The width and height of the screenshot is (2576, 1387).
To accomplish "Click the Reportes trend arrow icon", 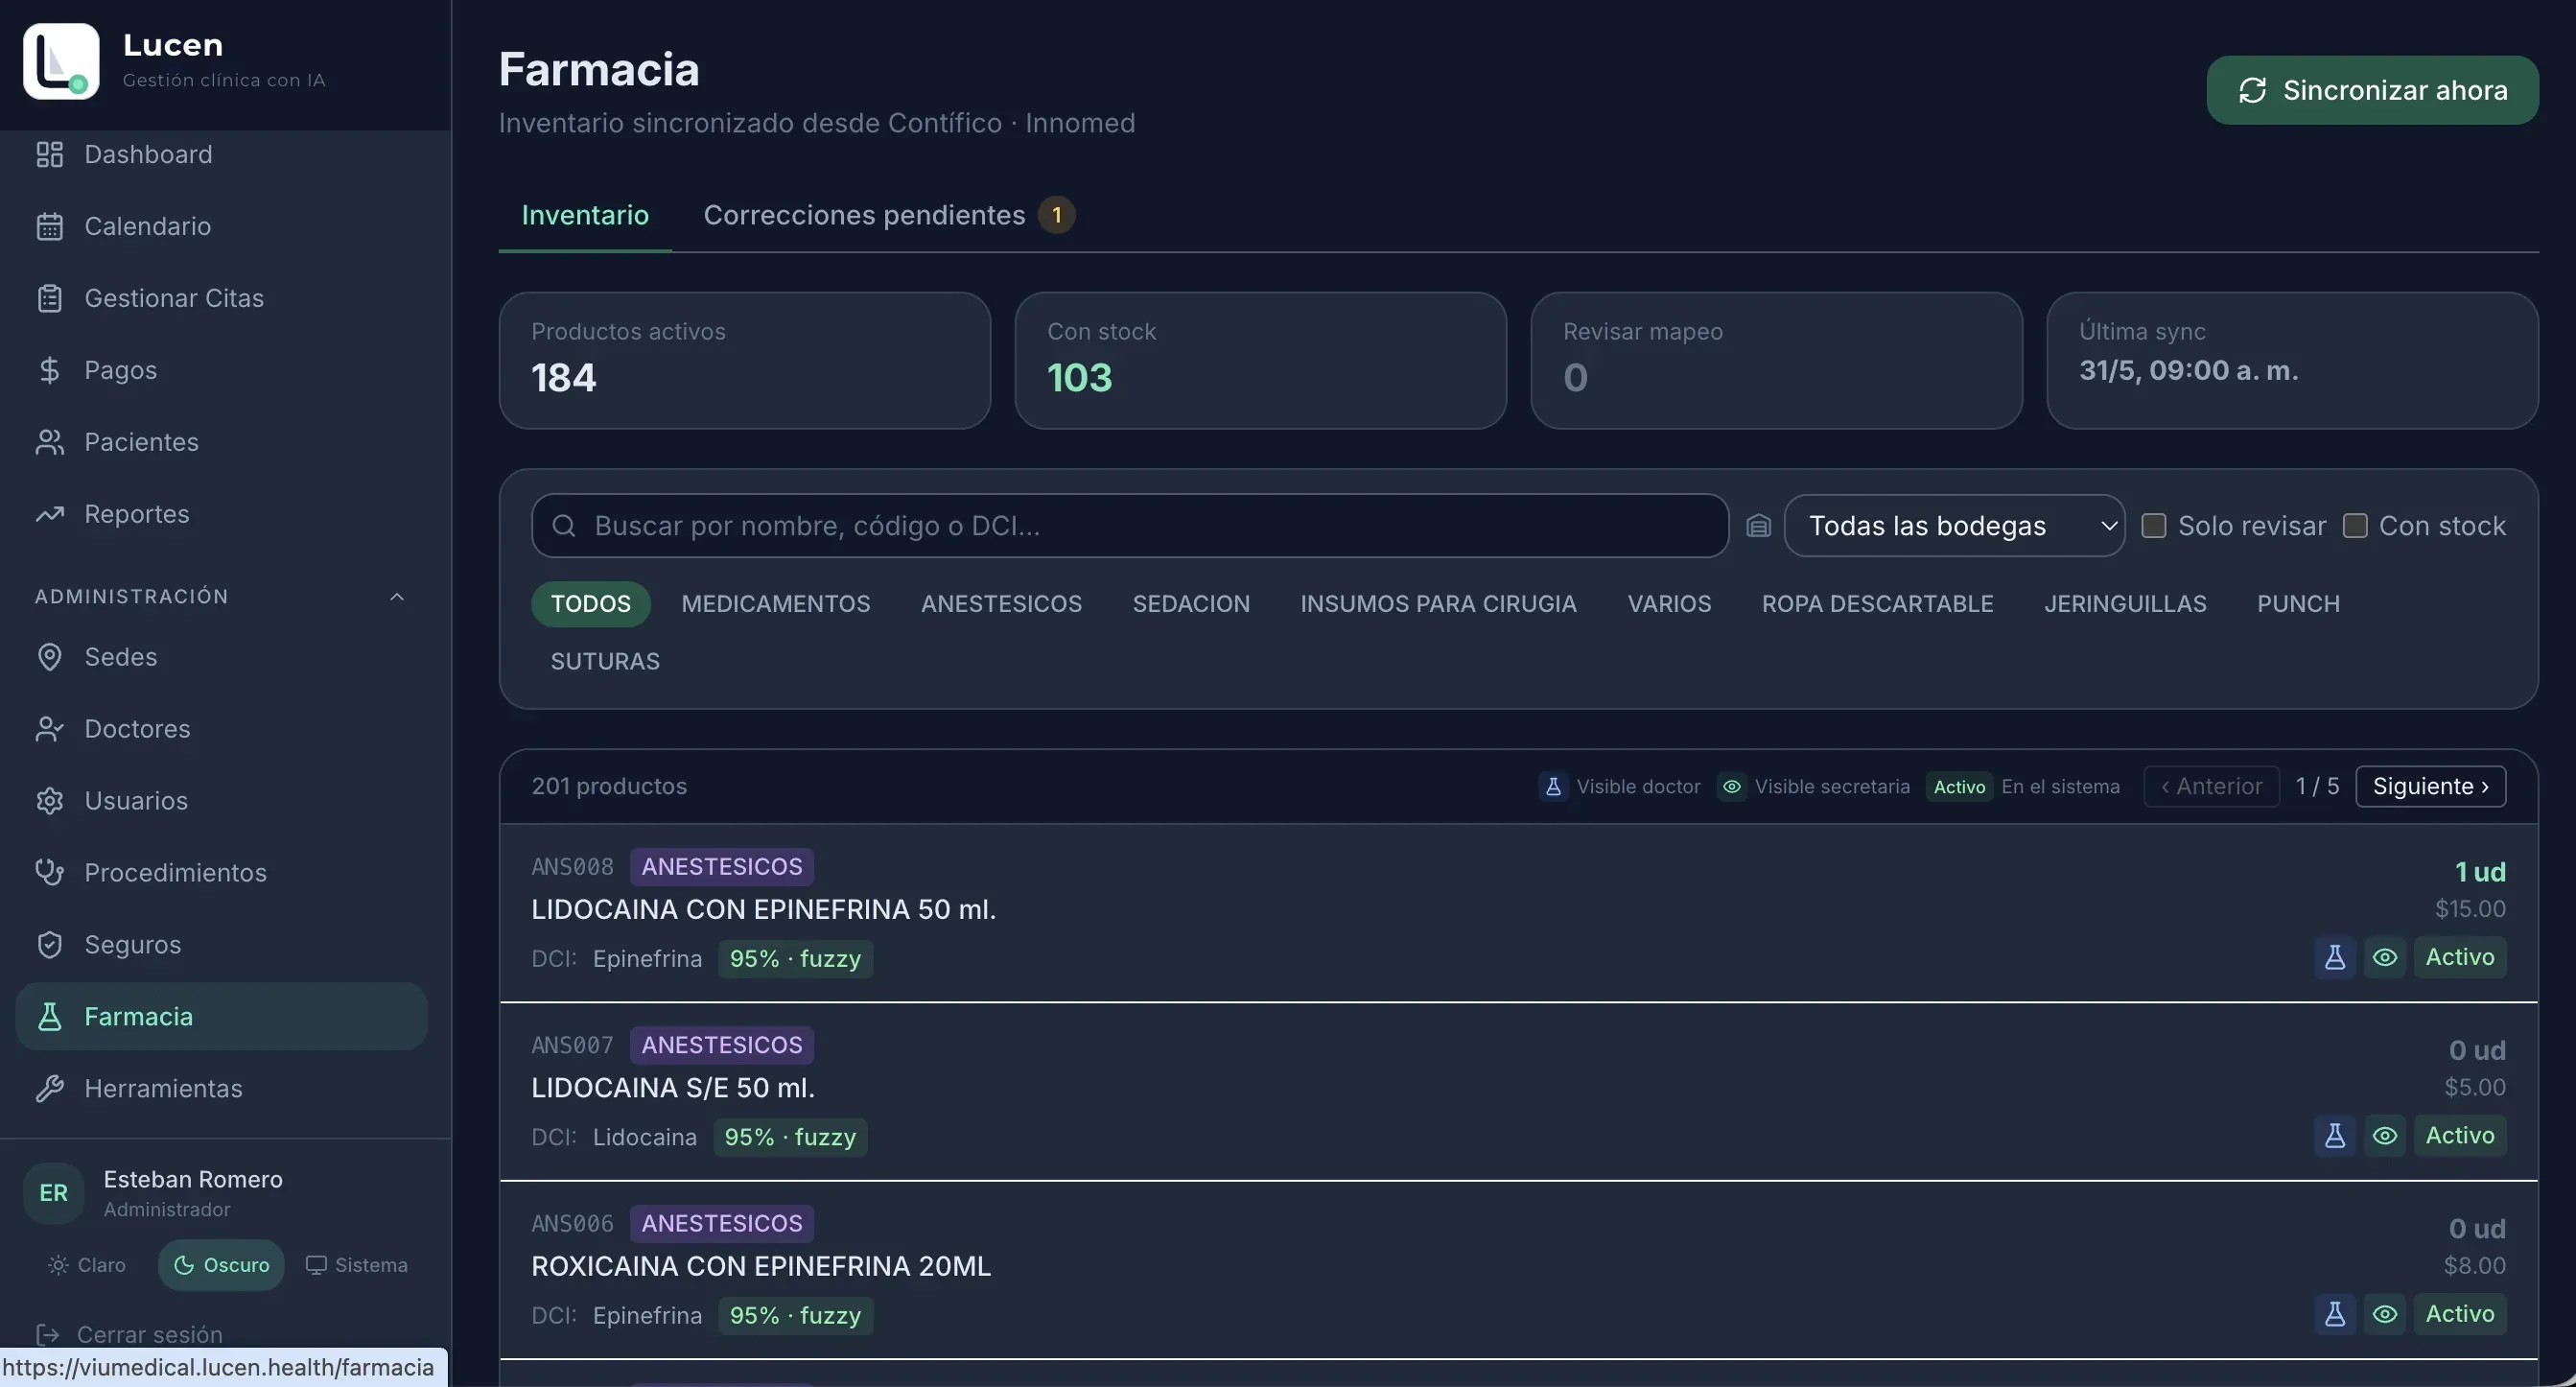I will (49, 514).
